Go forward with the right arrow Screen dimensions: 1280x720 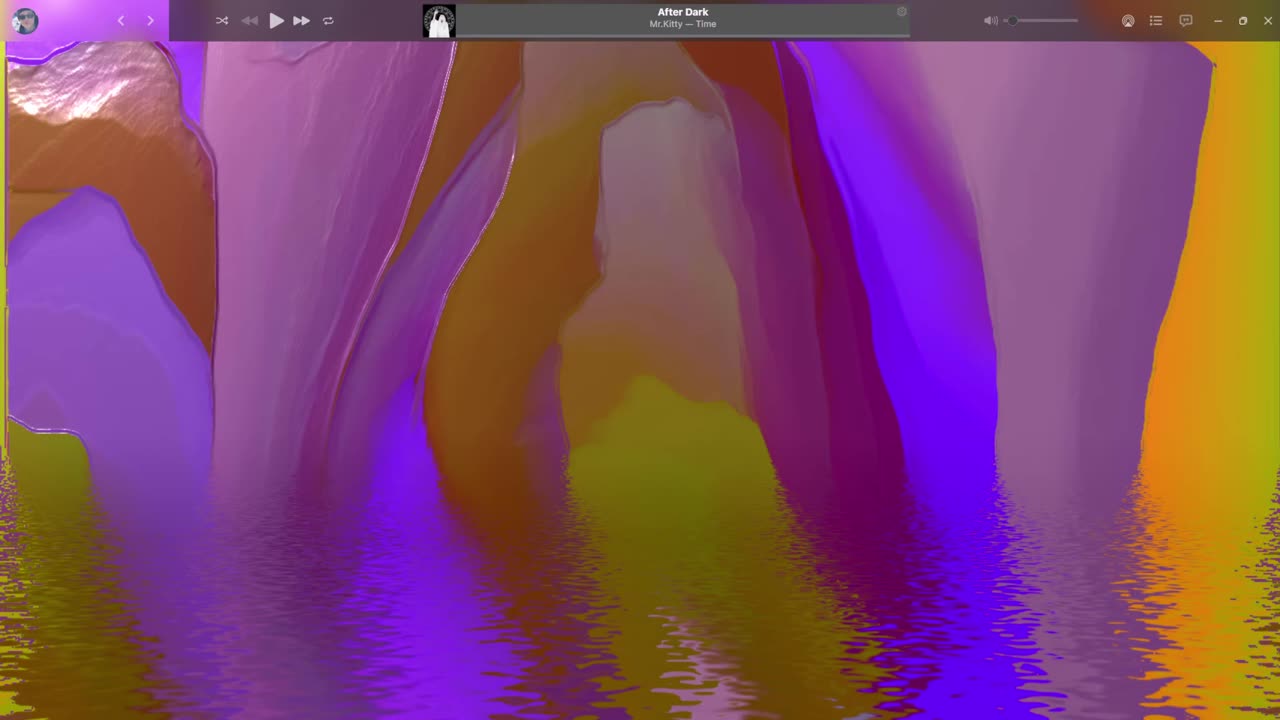click(150, 20)
